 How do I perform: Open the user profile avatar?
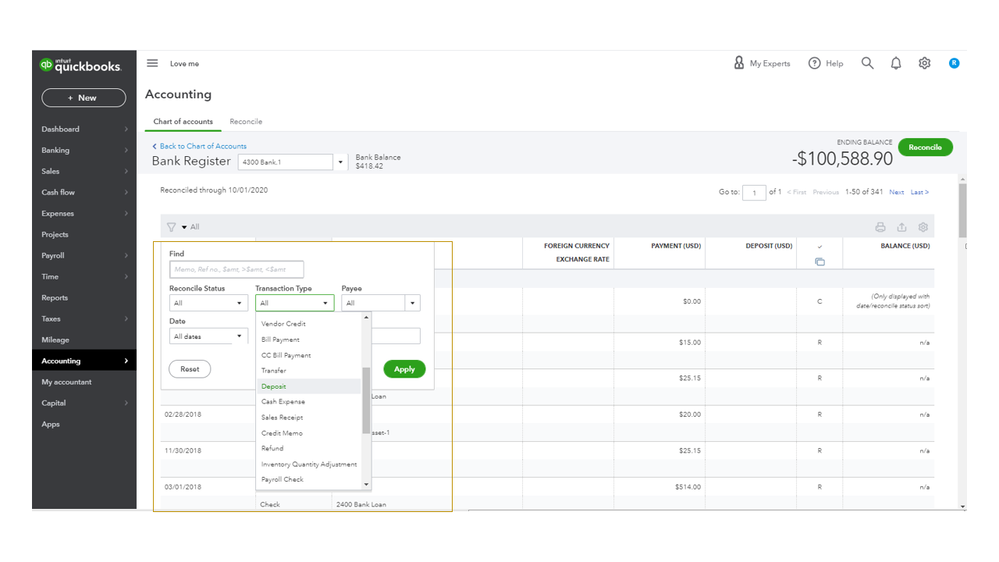[x=954, y=63]
